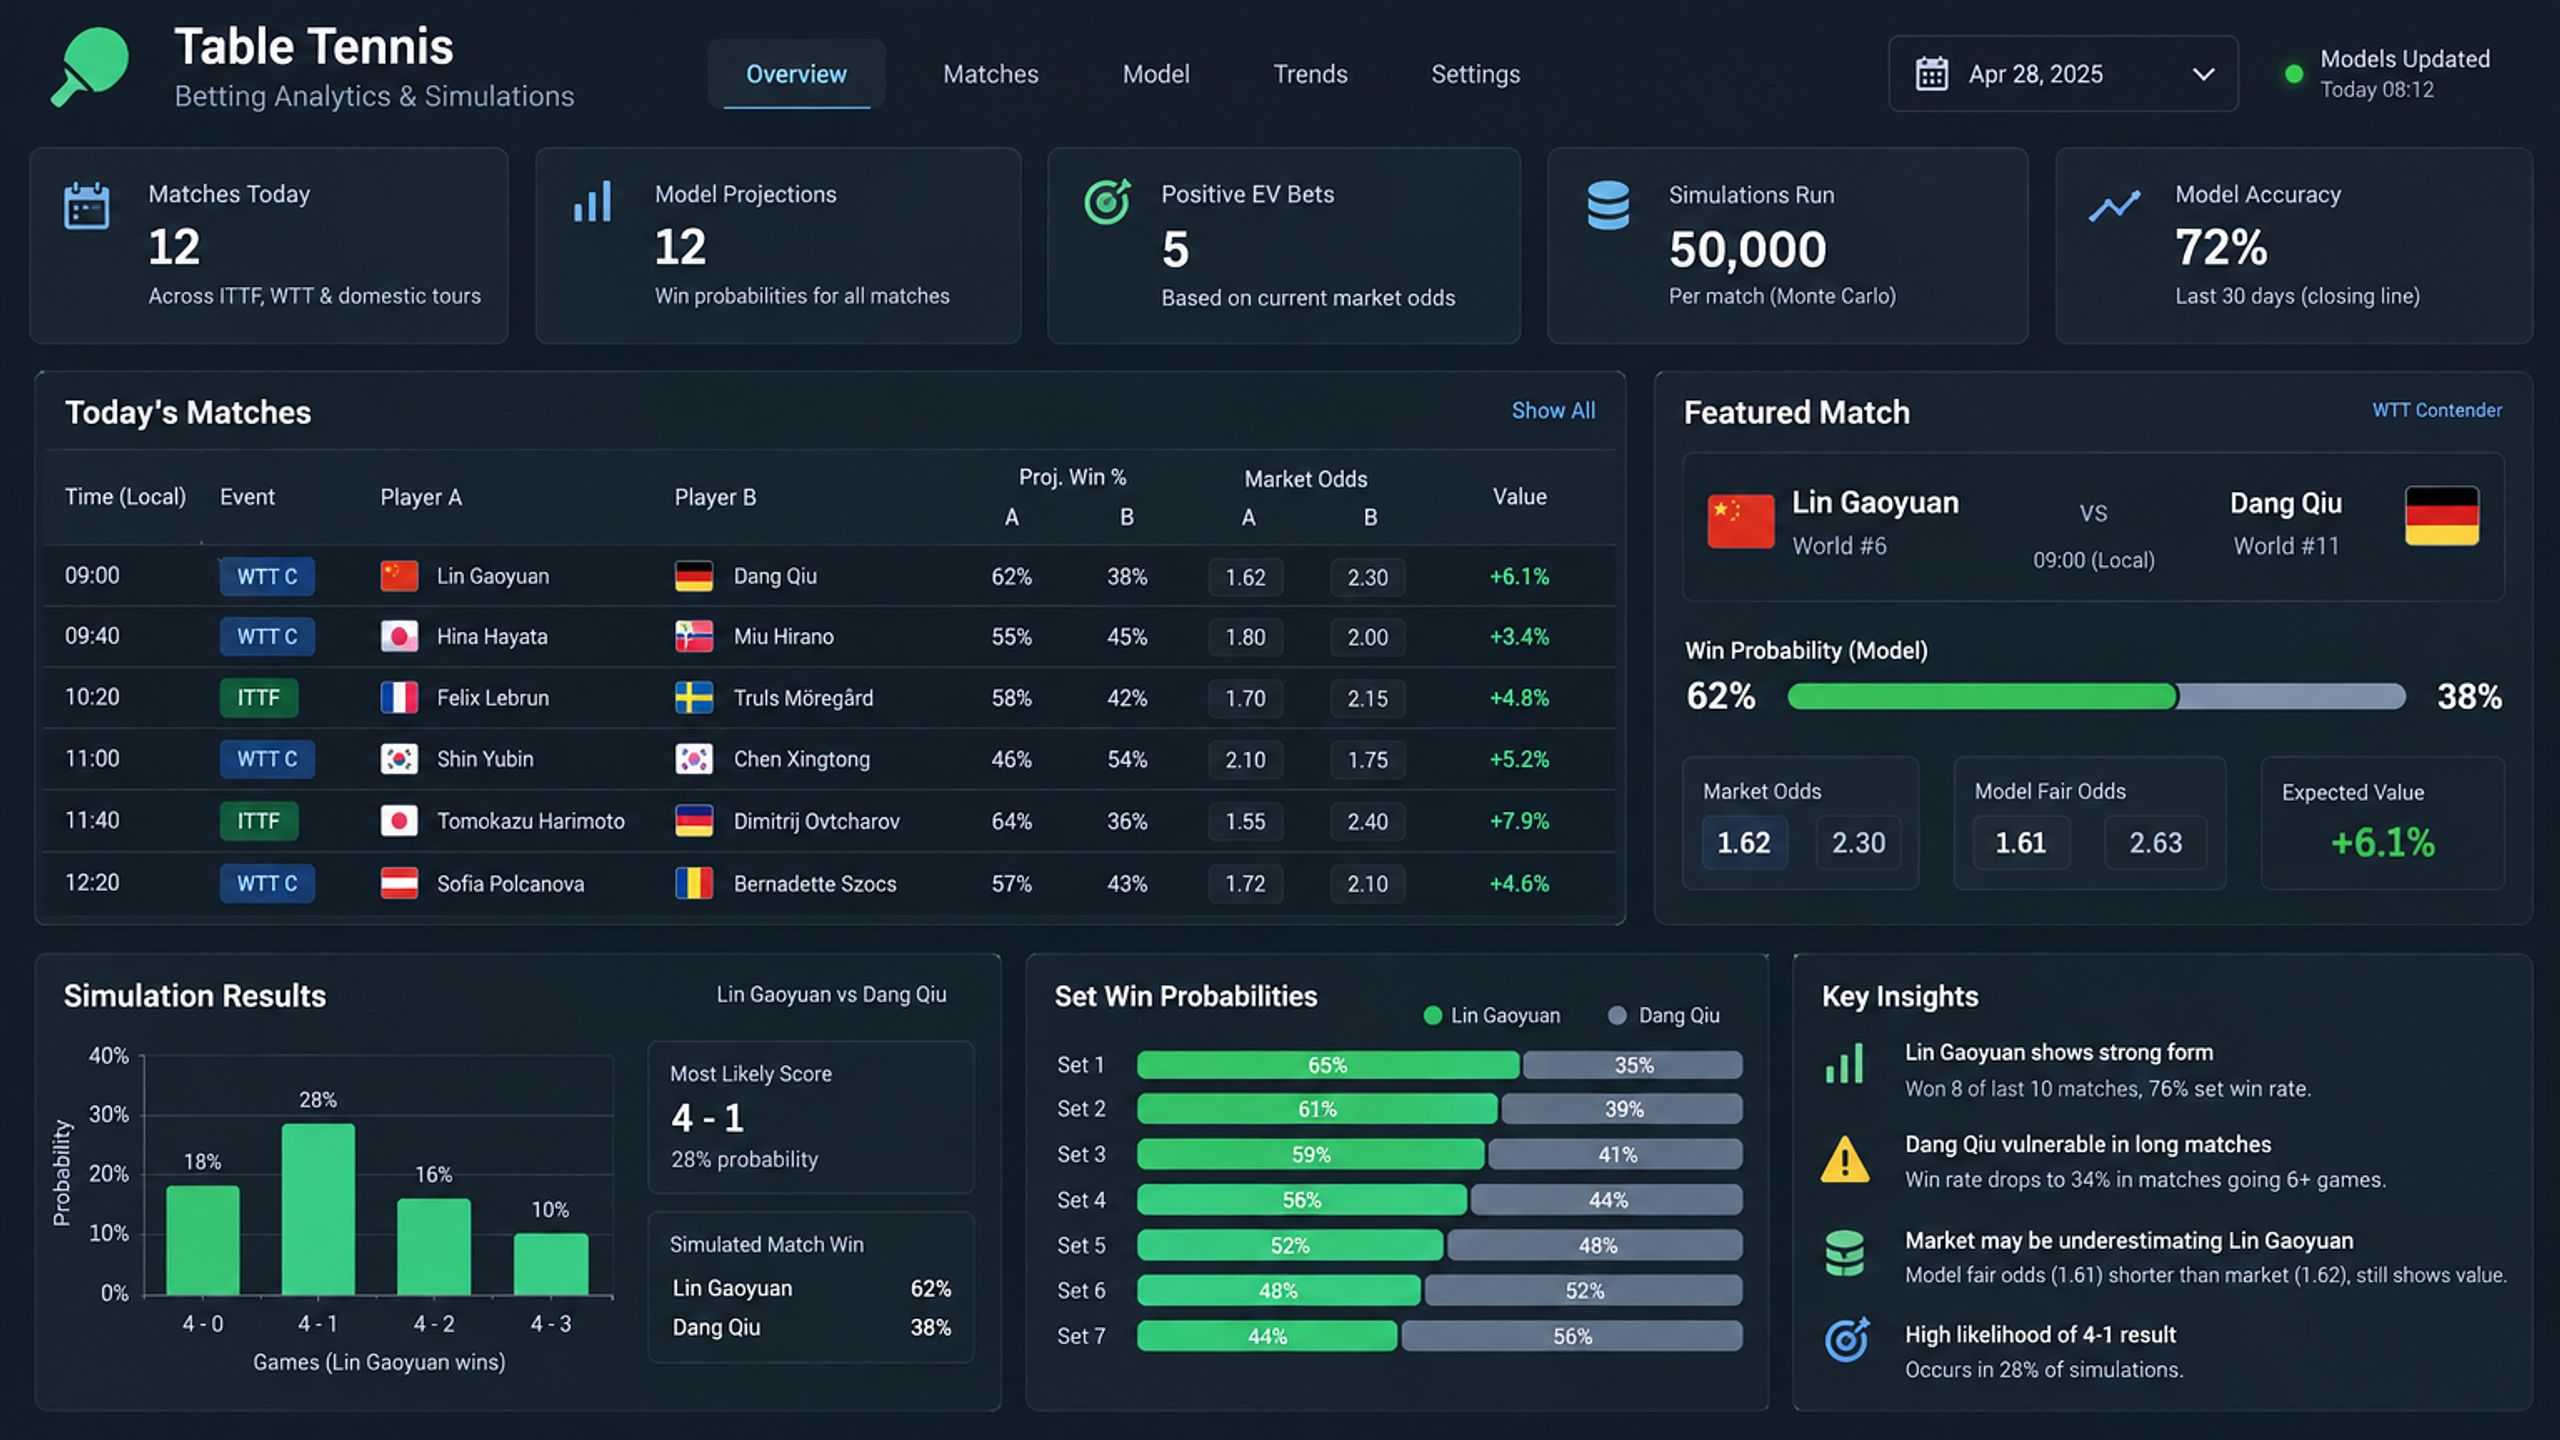Click the Show All matches link
Image resolution: width=2560 pixels, height=1440 pixels.
[1553, 410]
